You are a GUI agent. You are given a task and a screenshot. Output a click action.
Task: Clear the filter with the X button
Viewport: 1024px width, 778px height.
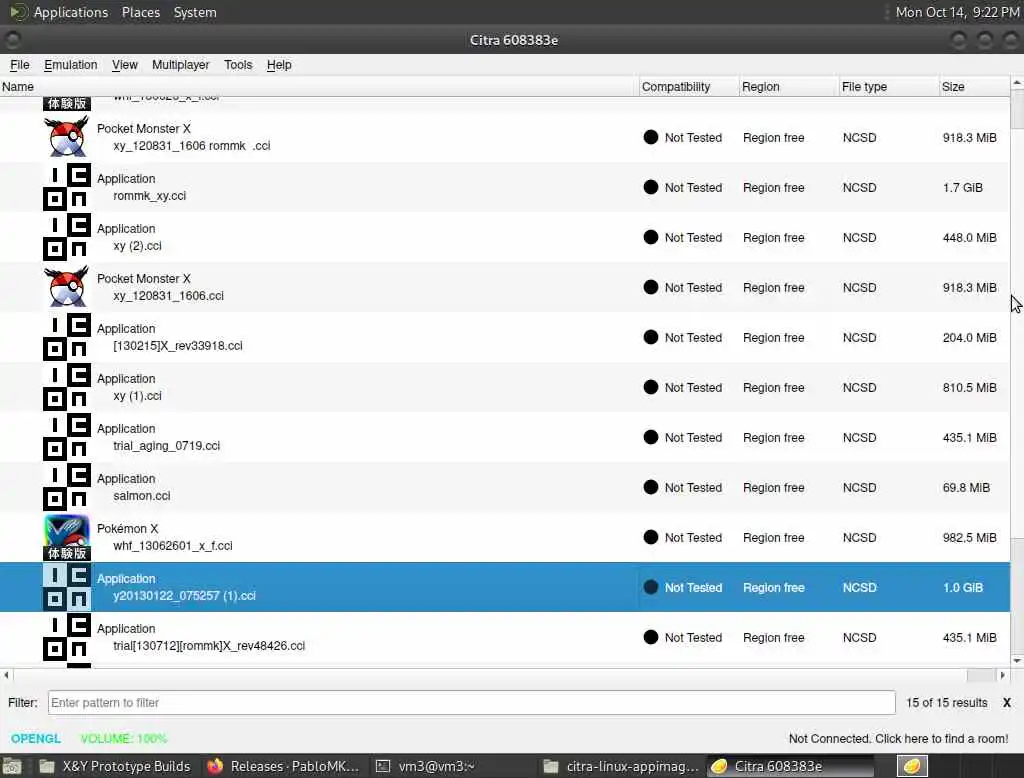(1006, 702)
